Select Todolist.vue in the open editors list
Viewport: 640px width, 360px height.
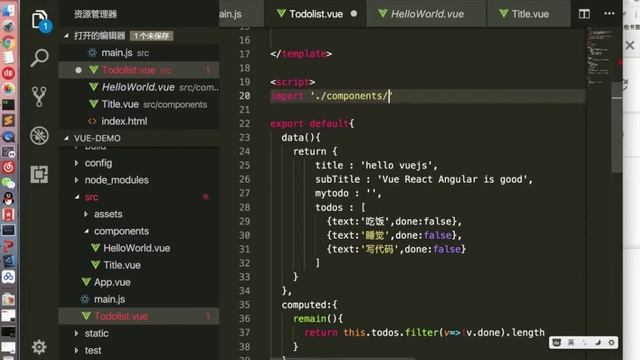click(139, 70)
